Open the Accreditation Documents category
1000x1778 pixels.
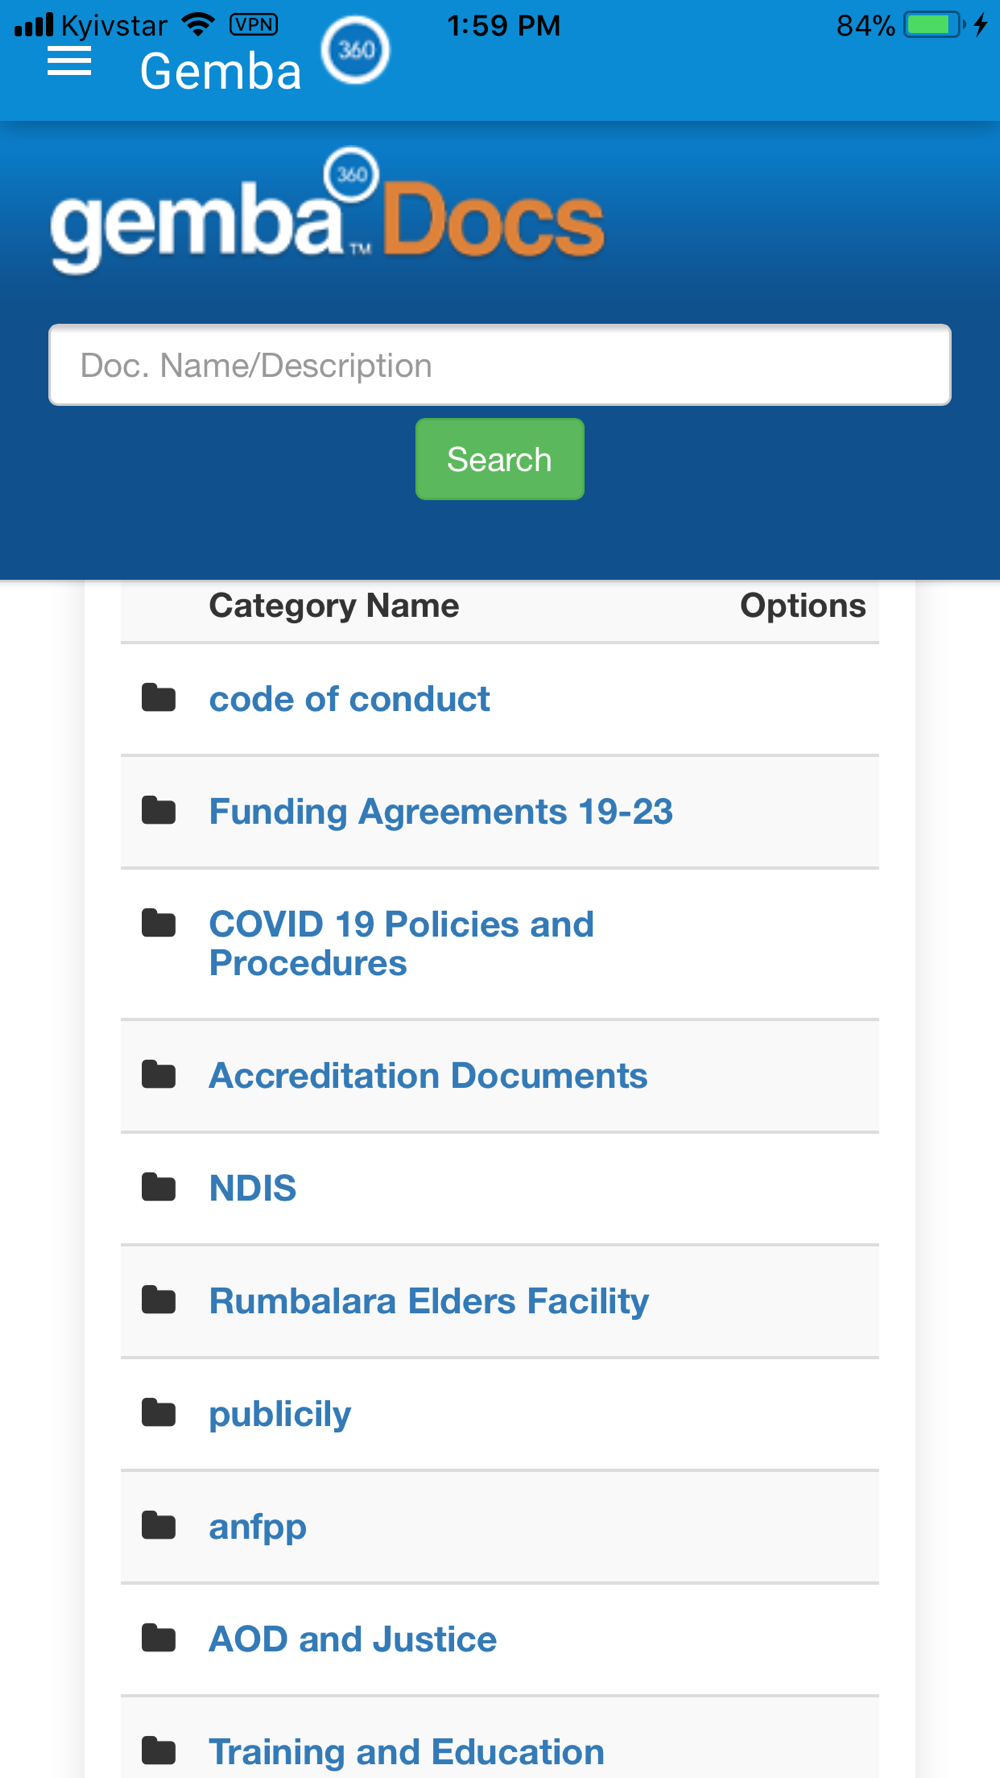428,1076
